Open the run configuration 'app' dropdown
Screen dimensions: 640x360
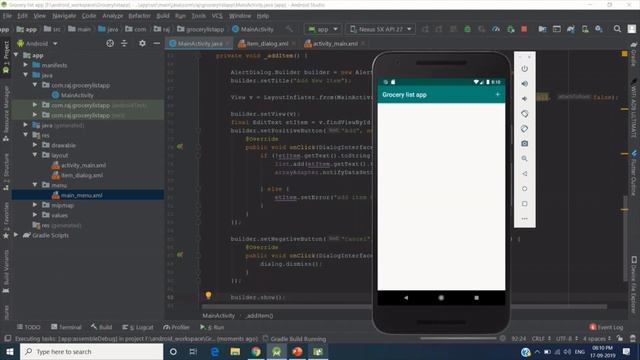(x=323, y=29)
